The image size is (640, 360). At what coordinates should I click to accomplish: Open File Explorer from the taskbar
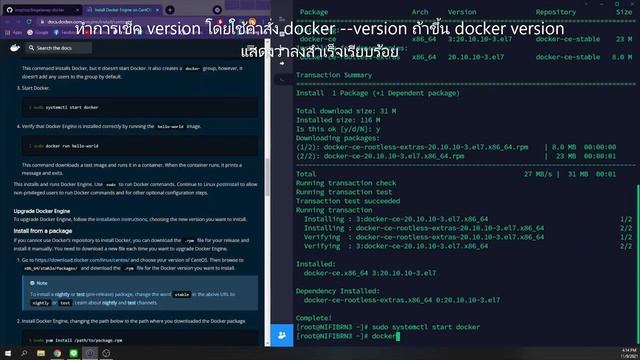click(x=41, y=353)
